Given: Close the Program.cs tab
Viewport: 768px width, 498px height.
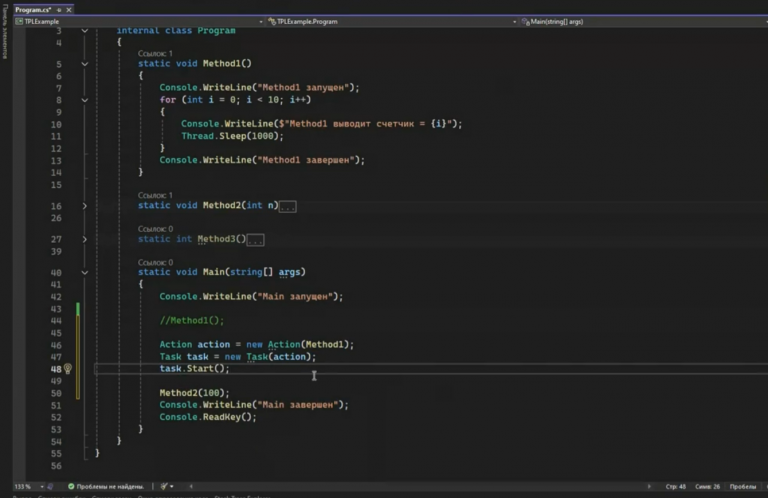Looking at the screenshot, I should pos(69,9).
